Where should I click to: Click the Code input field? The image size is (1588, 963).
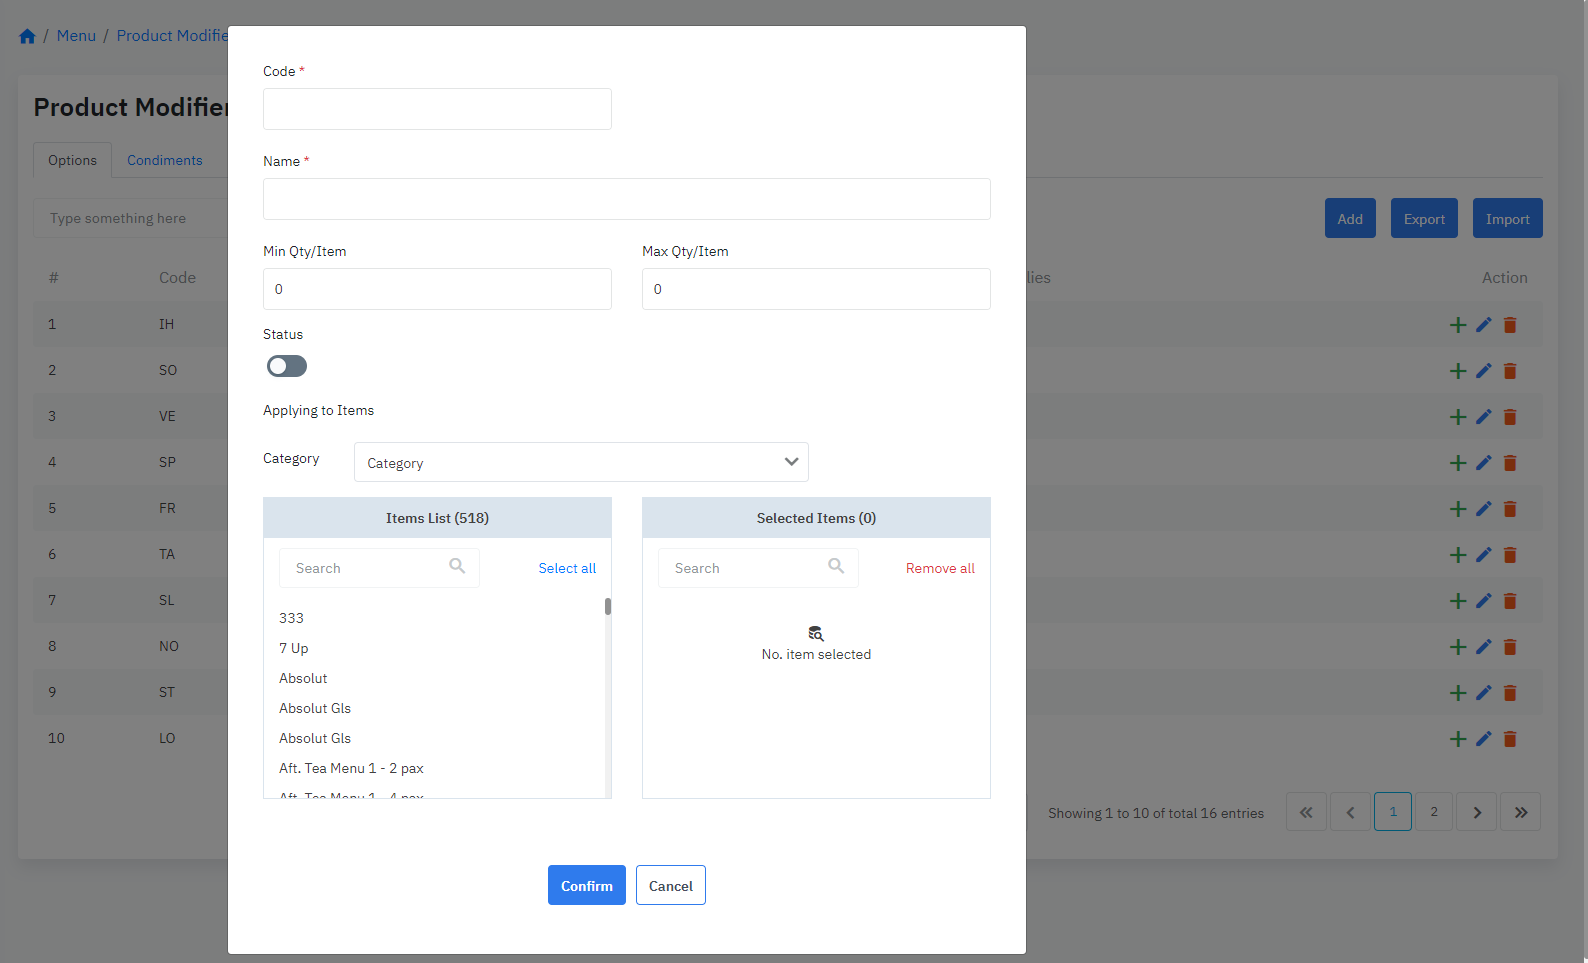pos(437,109)
